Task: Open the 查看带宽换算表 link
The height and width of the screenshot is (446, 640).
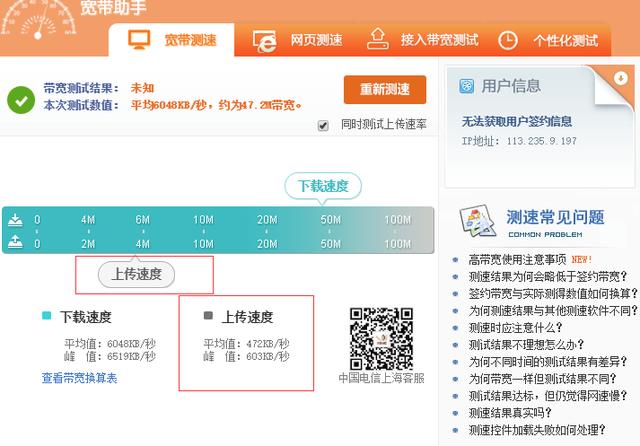Action: (x=79, y=378)
